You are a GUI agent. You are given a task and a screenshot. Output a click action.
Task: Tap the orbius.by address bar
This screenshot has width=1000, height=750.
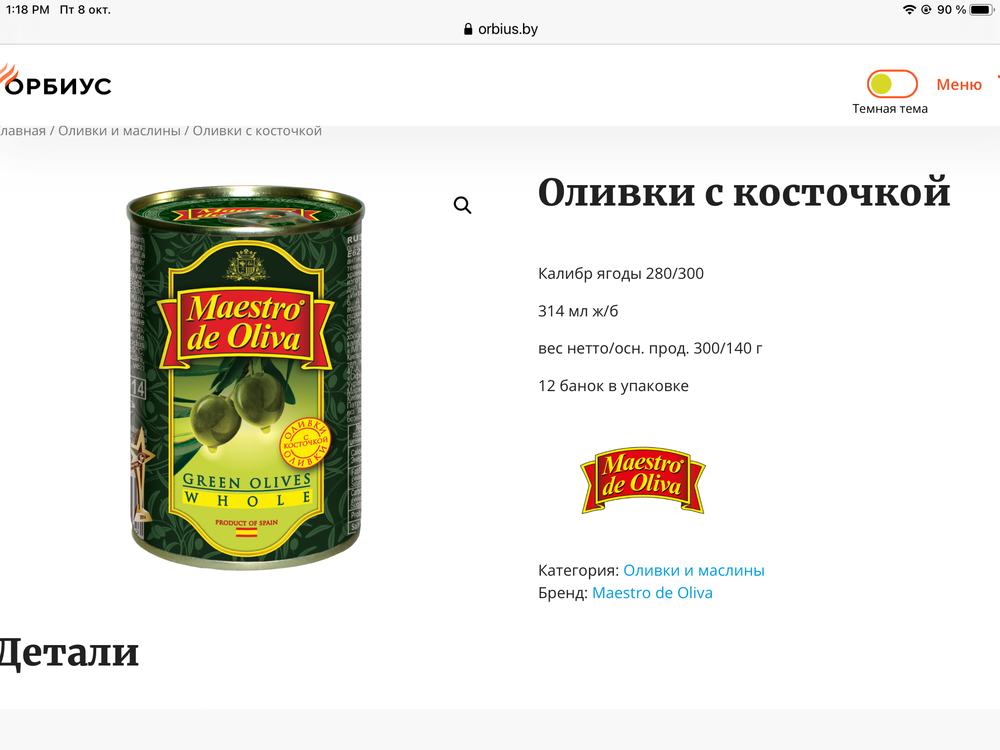[500, 29]
